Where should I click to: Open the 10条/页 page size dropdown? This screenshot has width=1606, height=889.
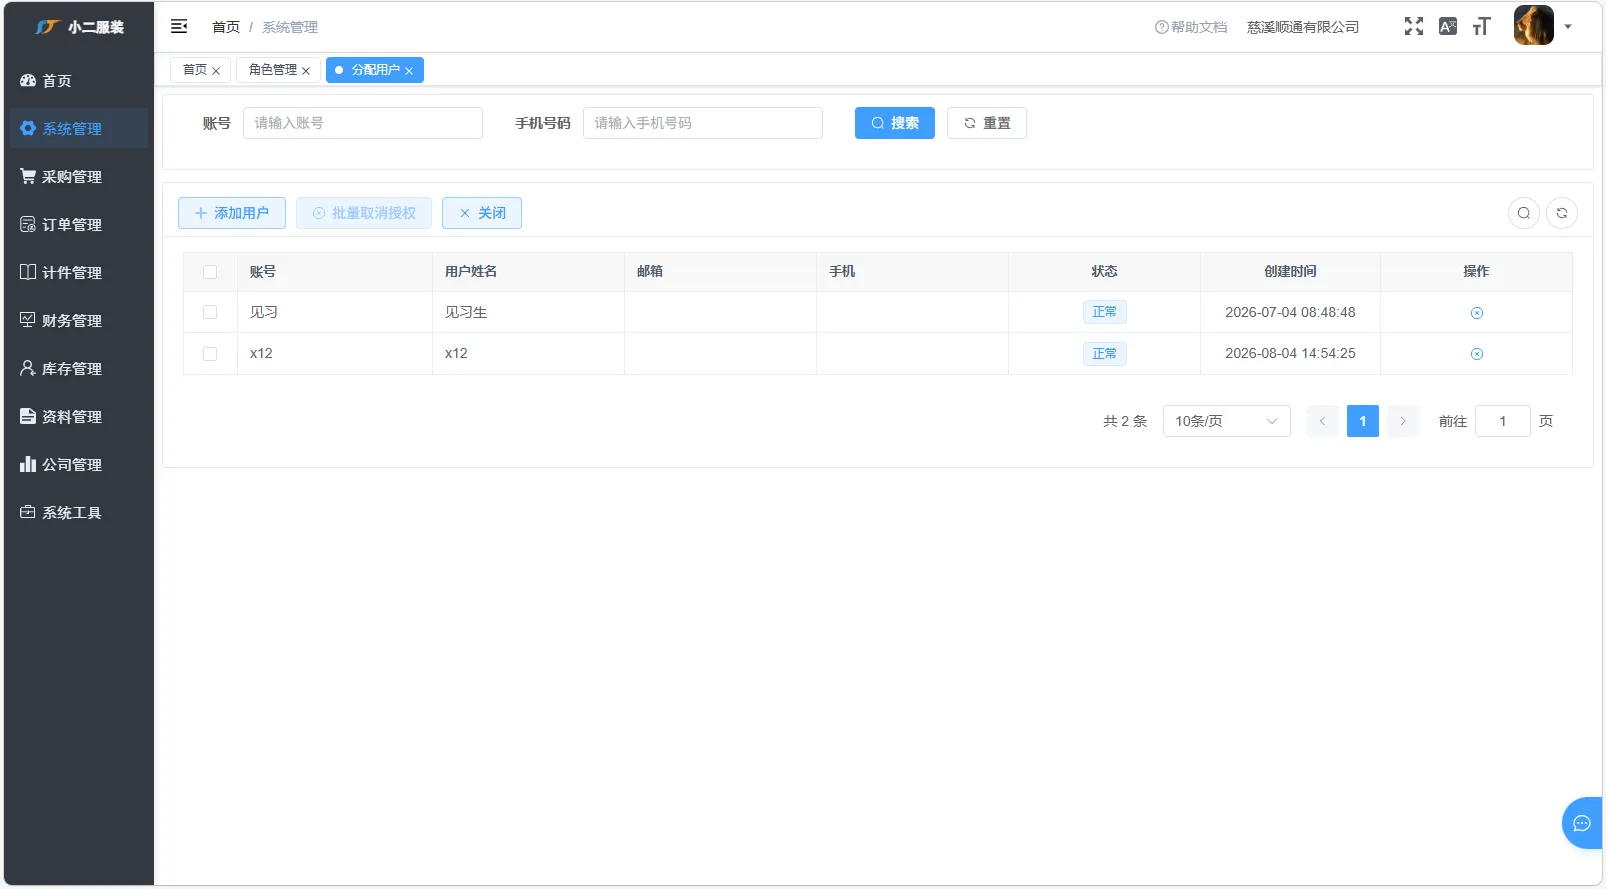pyautogui.click(x=1227, y=421)
